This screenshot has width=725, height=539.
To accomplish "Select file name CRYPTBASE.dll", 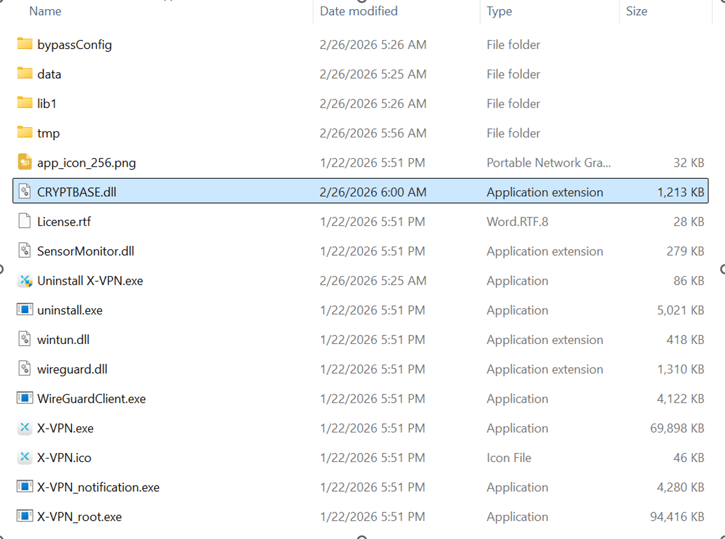I will [77, 192].
